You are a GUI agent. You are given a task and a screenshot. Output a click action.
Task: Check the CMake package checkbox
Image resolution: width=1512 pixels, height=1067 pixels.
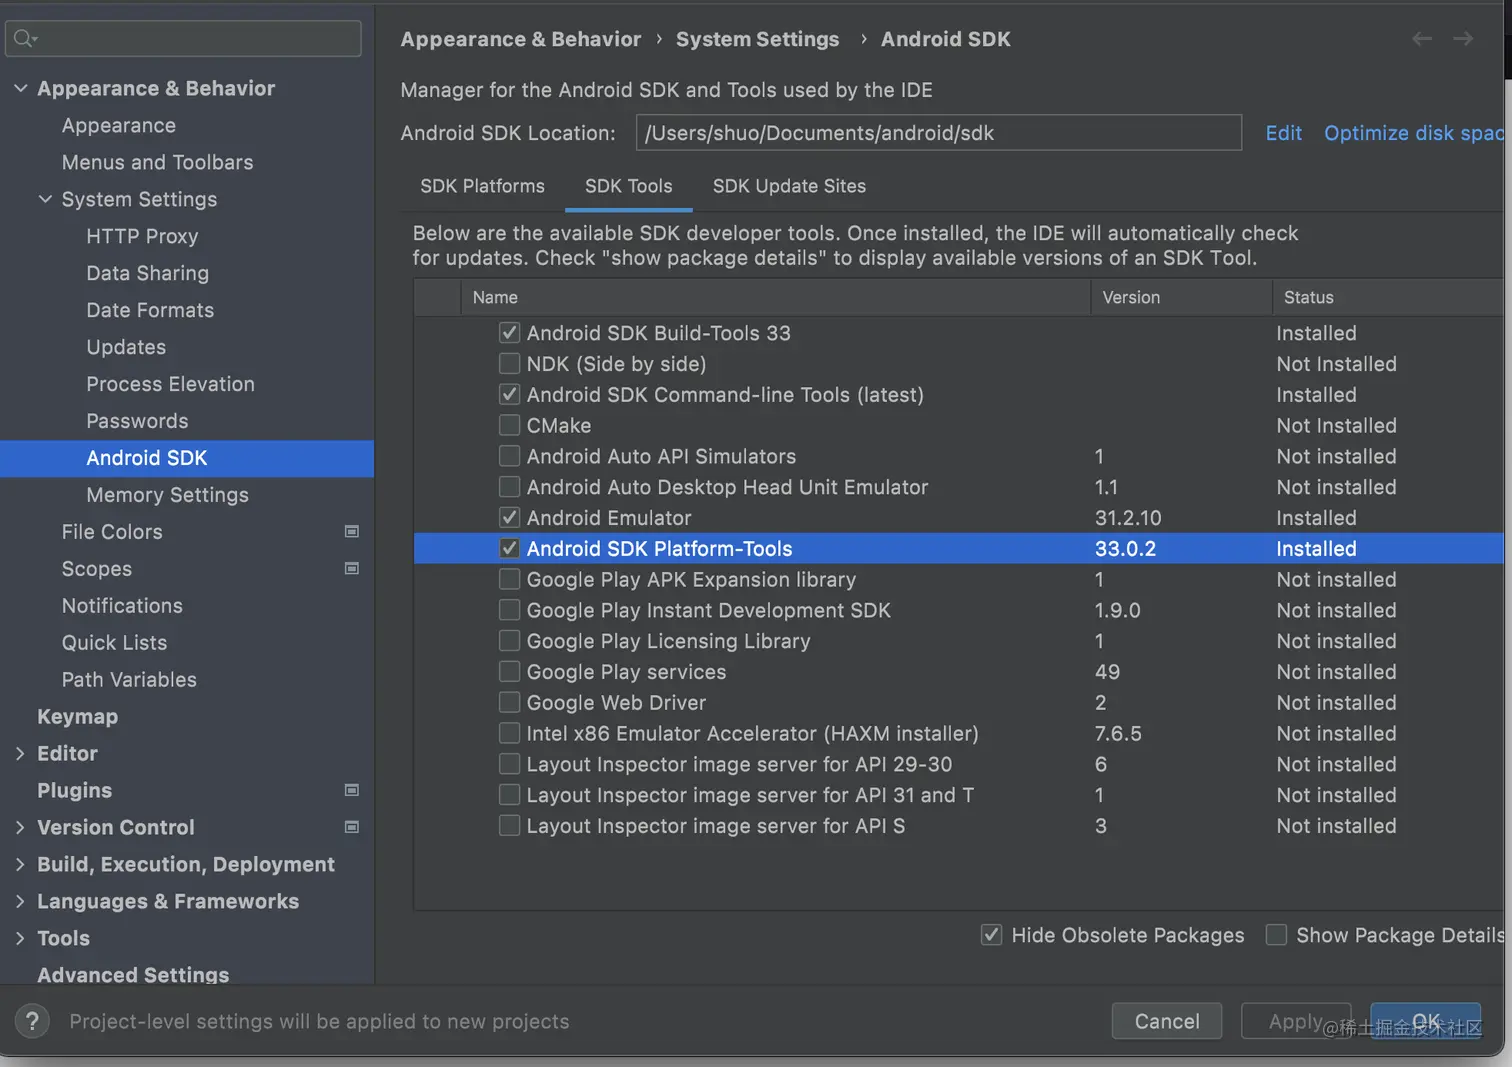point(509,425)
